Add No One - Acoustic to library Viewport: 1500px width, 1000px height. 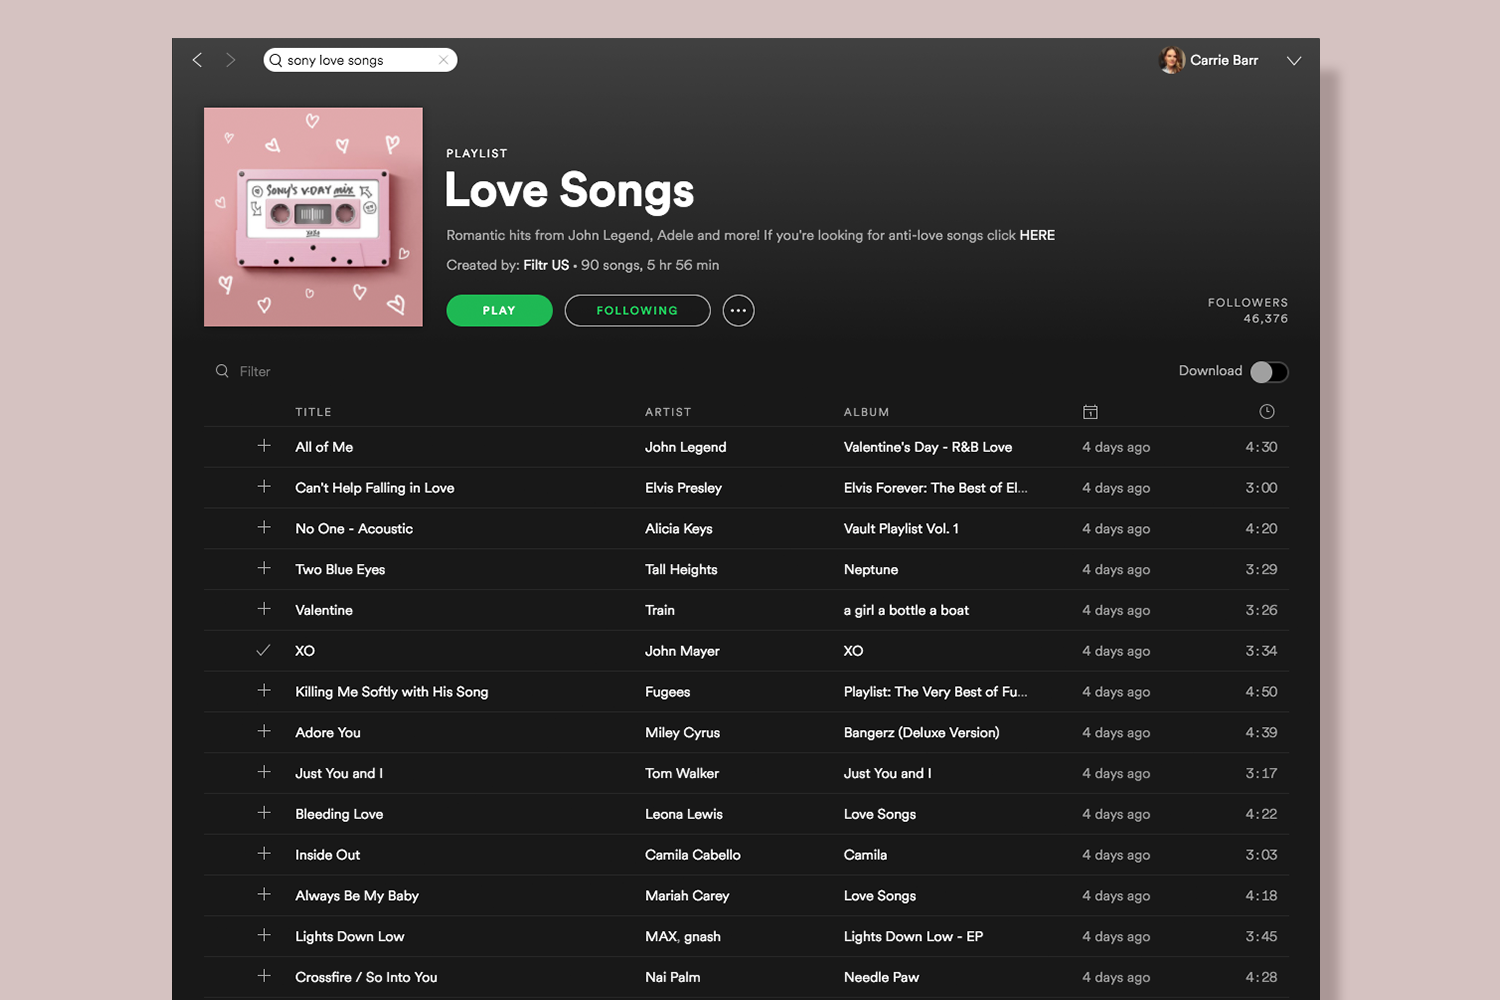pos(264,528)
